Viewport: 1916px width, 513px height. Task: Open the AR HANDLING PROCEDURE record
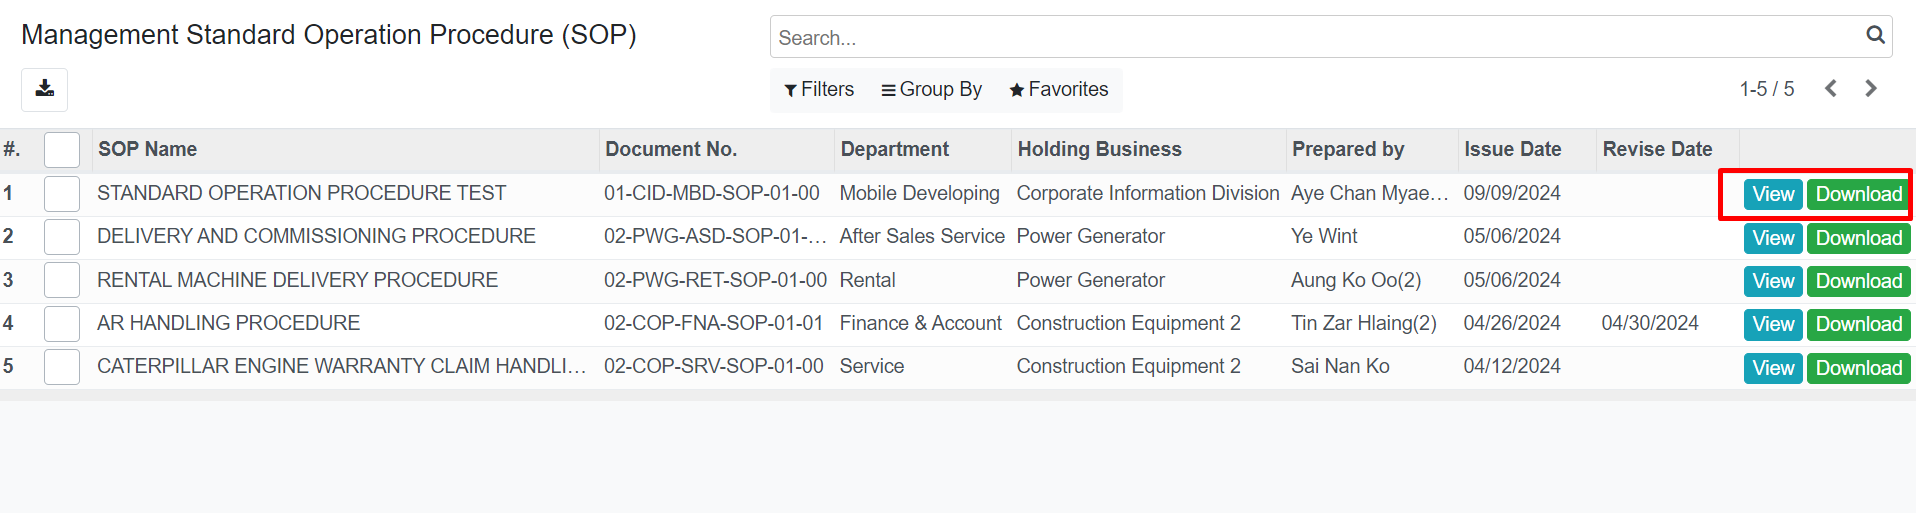(228, 323)
